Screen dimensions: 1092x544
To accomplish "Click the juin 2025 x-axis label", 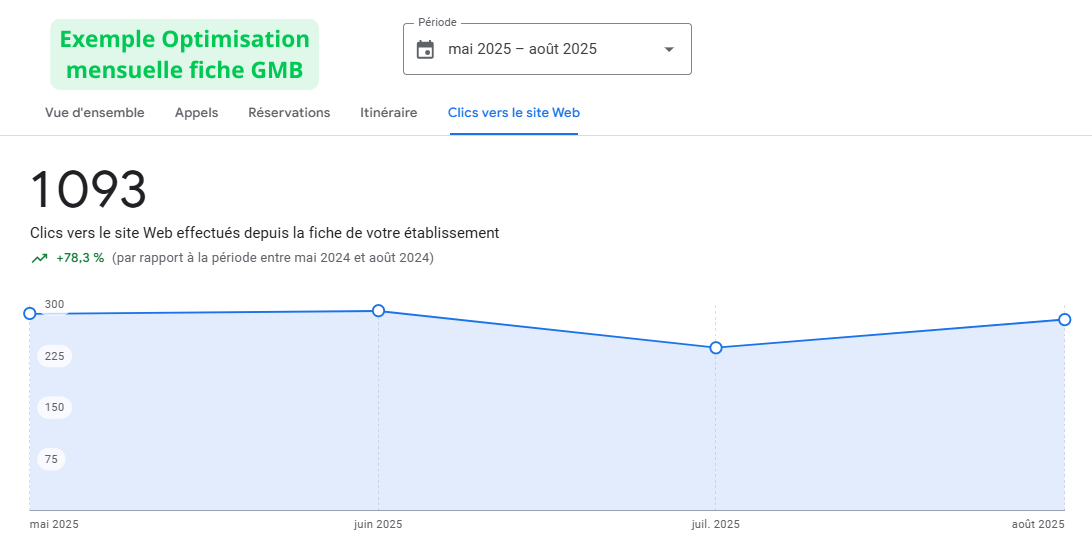I will [378, 524].
